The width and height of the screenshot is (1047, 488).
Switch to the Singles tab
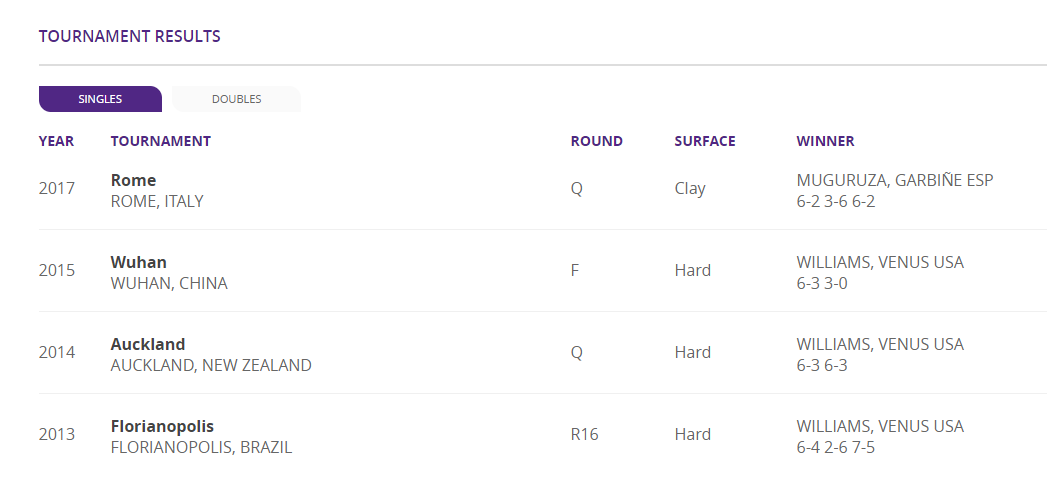point(100,99)
